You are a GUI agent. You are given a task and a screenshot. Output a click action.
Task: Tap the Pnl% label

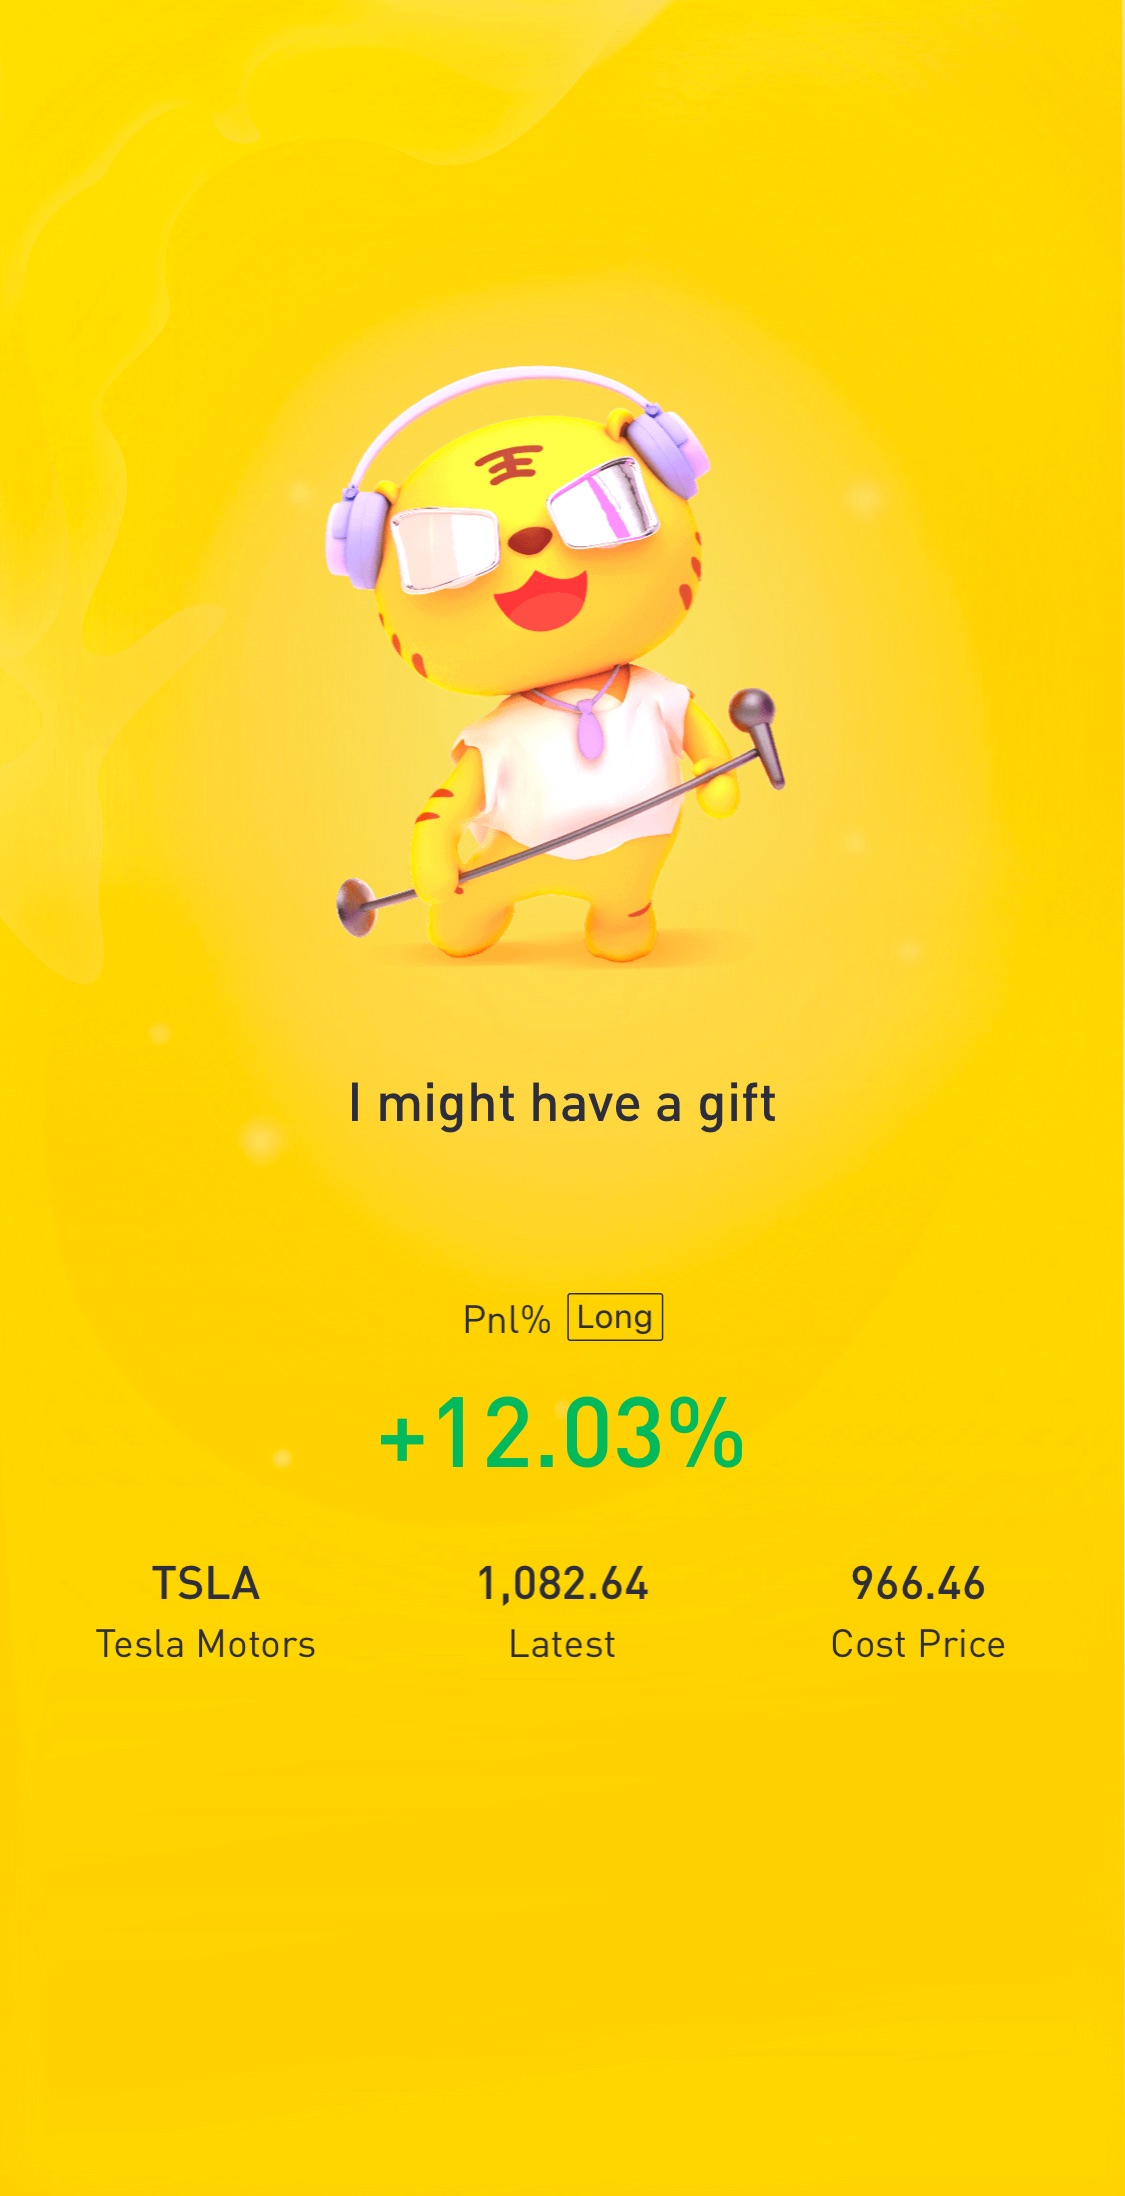click(x=506, y=1320)
